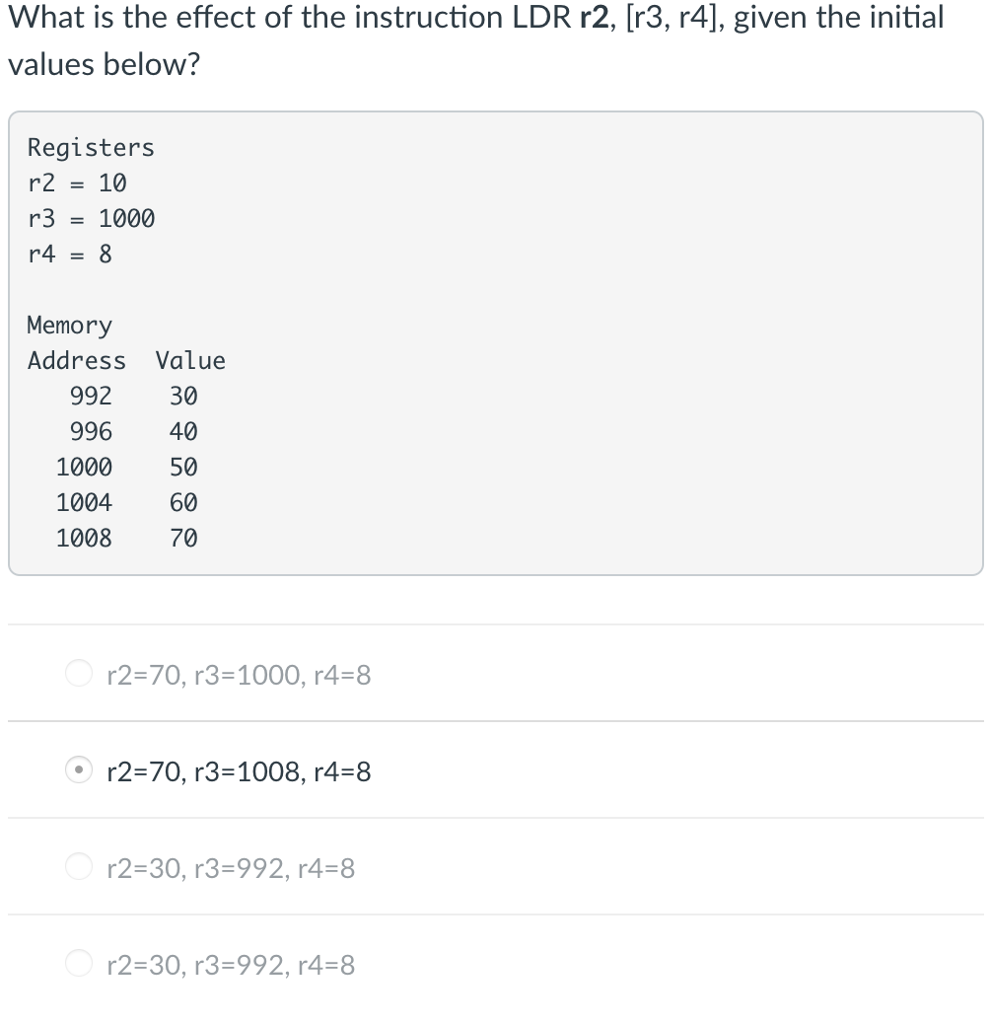Click memory value 50 at address 1000
The image size is (990, 1024).
(x=183, y=466)
